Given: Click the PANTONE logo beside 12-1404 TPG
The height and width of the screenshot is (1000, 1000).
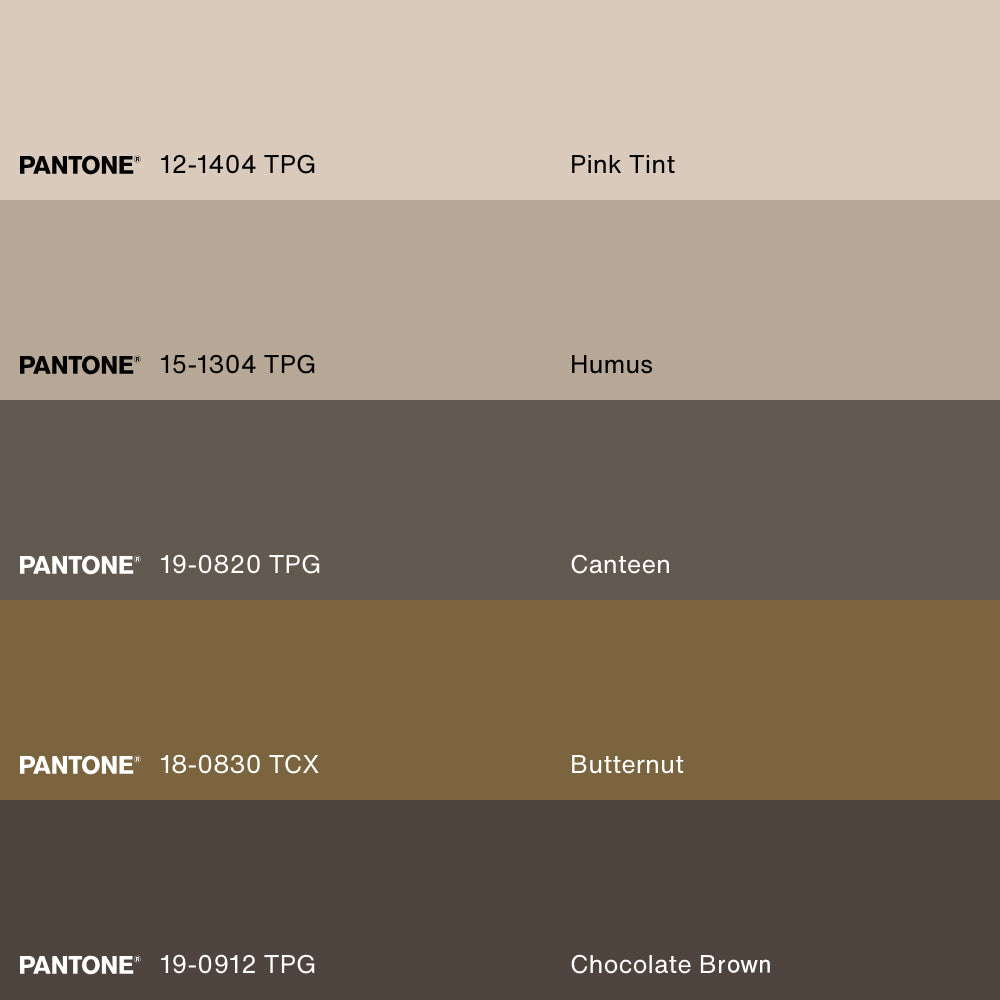Looking at the screenshot, I should [x=80, y=165].
